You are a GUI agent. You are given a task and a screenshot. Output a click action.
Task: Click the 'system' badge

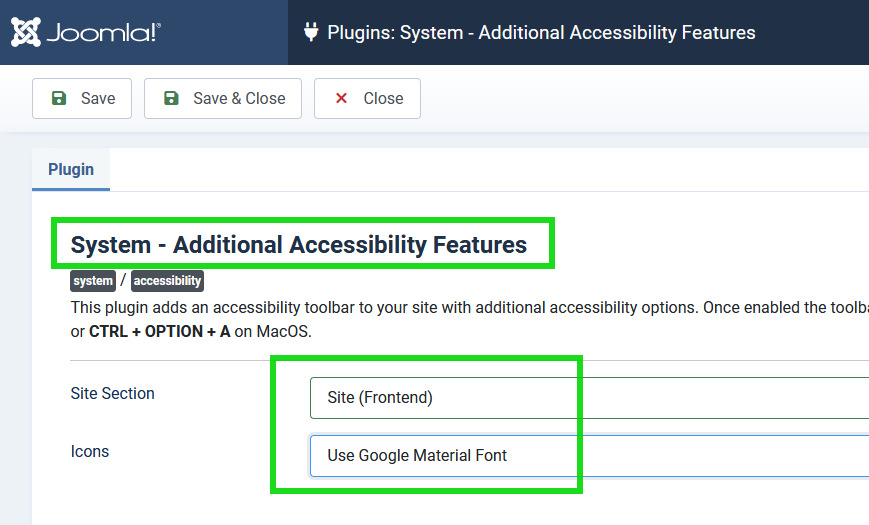[x=93, y=281]
